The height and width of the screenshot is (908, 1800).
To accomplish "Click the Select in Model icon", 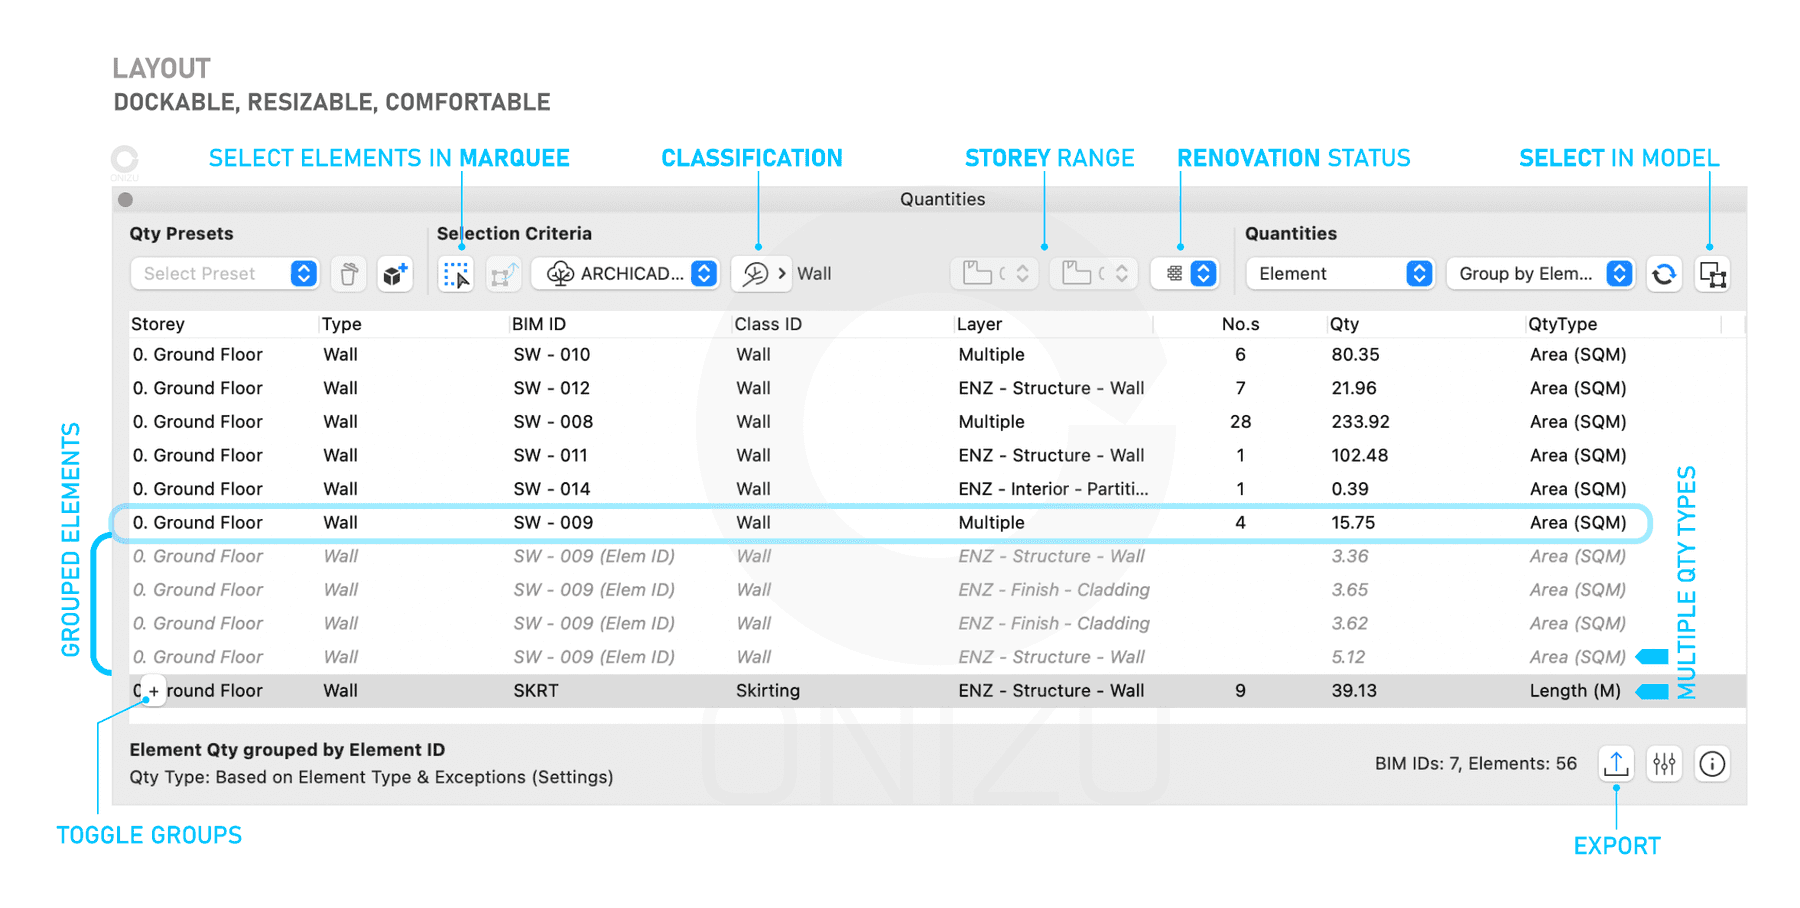I will (1711, 273).
